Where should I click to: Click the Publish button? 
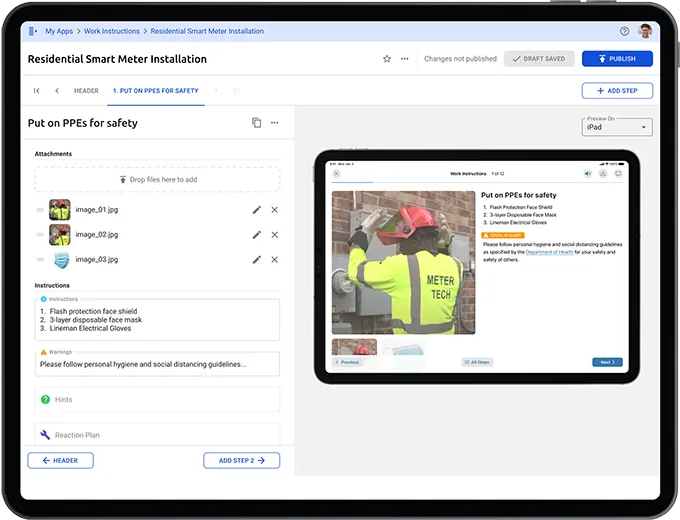click(x=617, y=59)
